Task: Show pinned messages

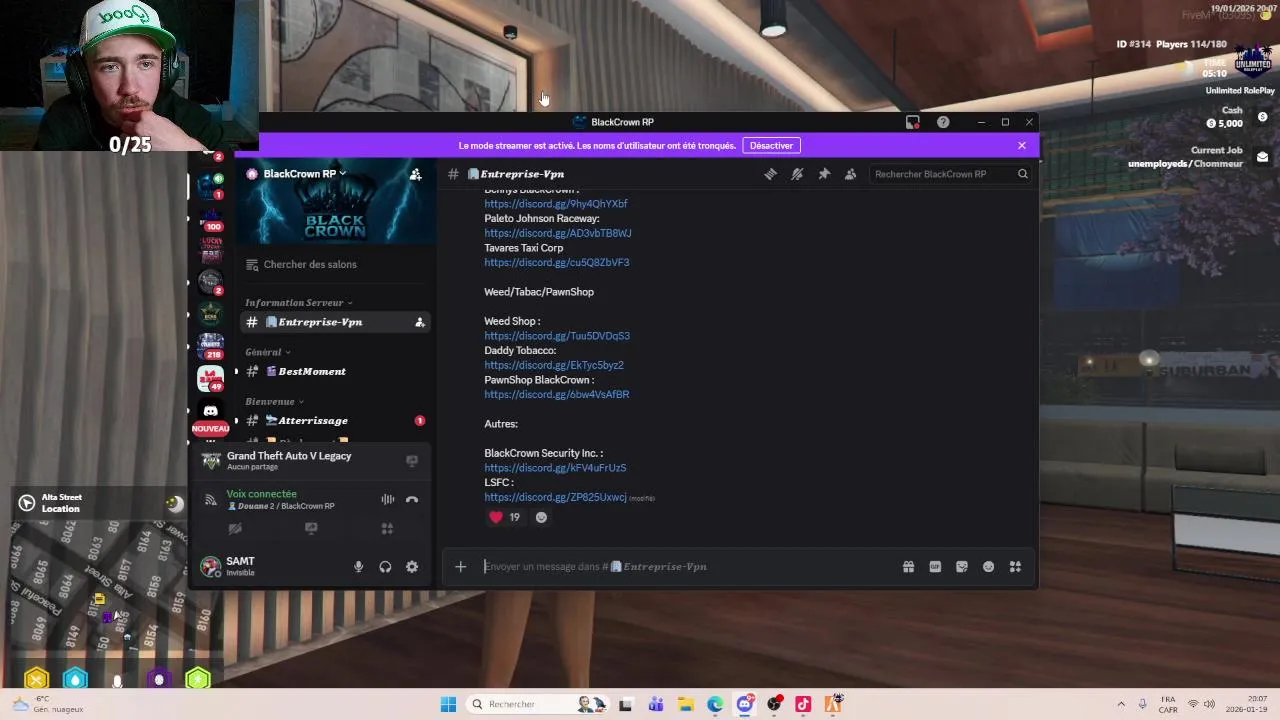Action: click(824, 174)
